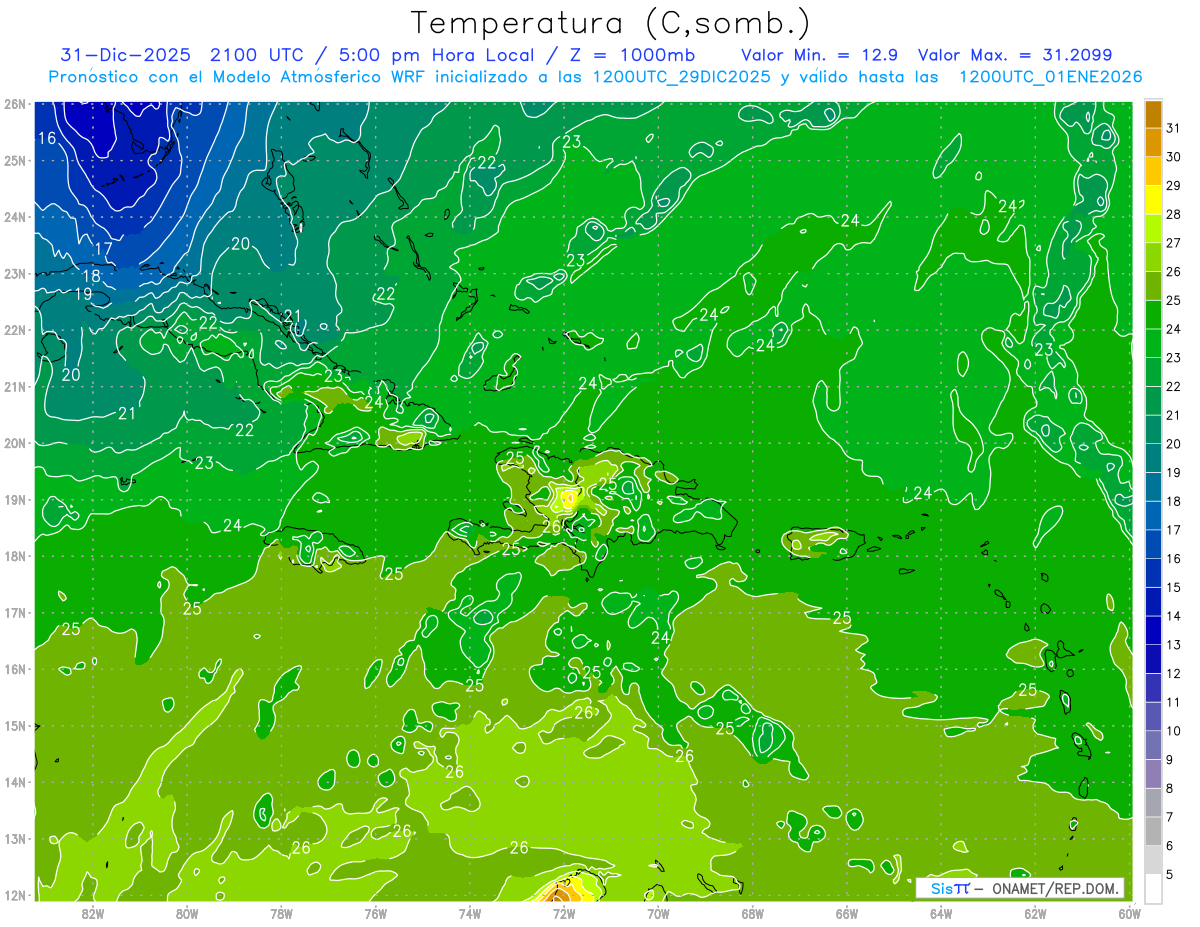Screen dimensions: 1200x927
Task: Click the 19N latitude axis label
Action: [x=15, y=499]
